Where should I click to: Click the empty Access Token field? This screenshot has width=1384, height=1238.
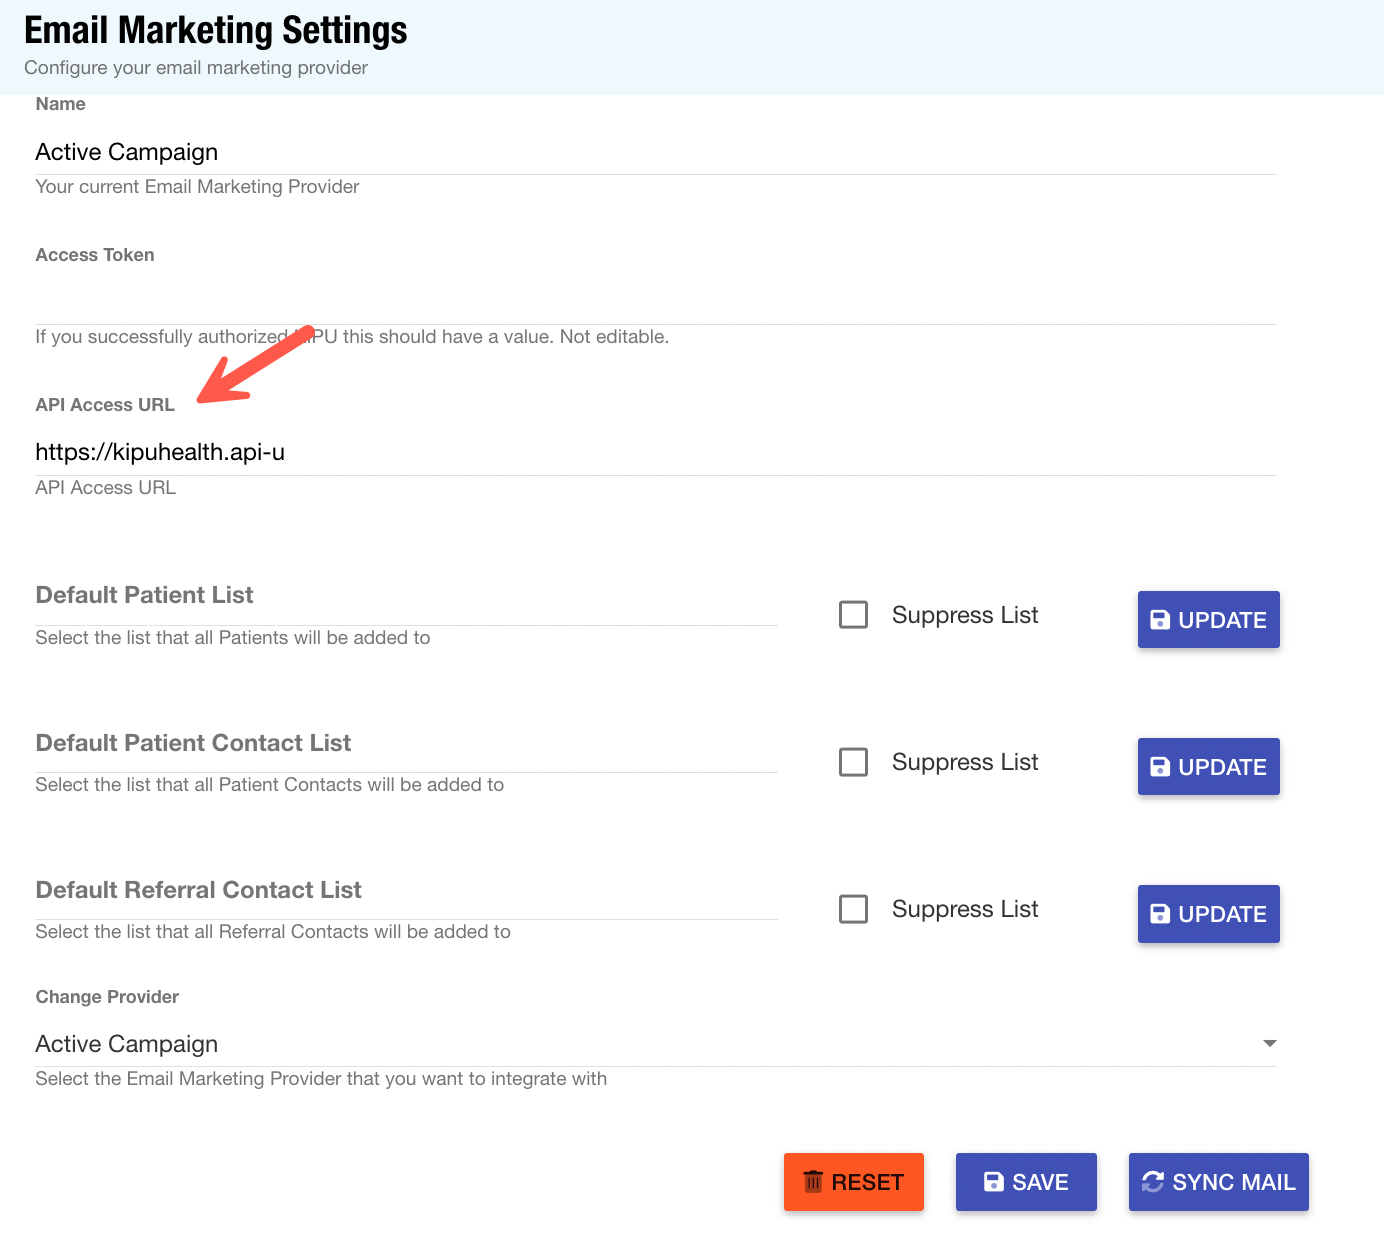[655, 302]
